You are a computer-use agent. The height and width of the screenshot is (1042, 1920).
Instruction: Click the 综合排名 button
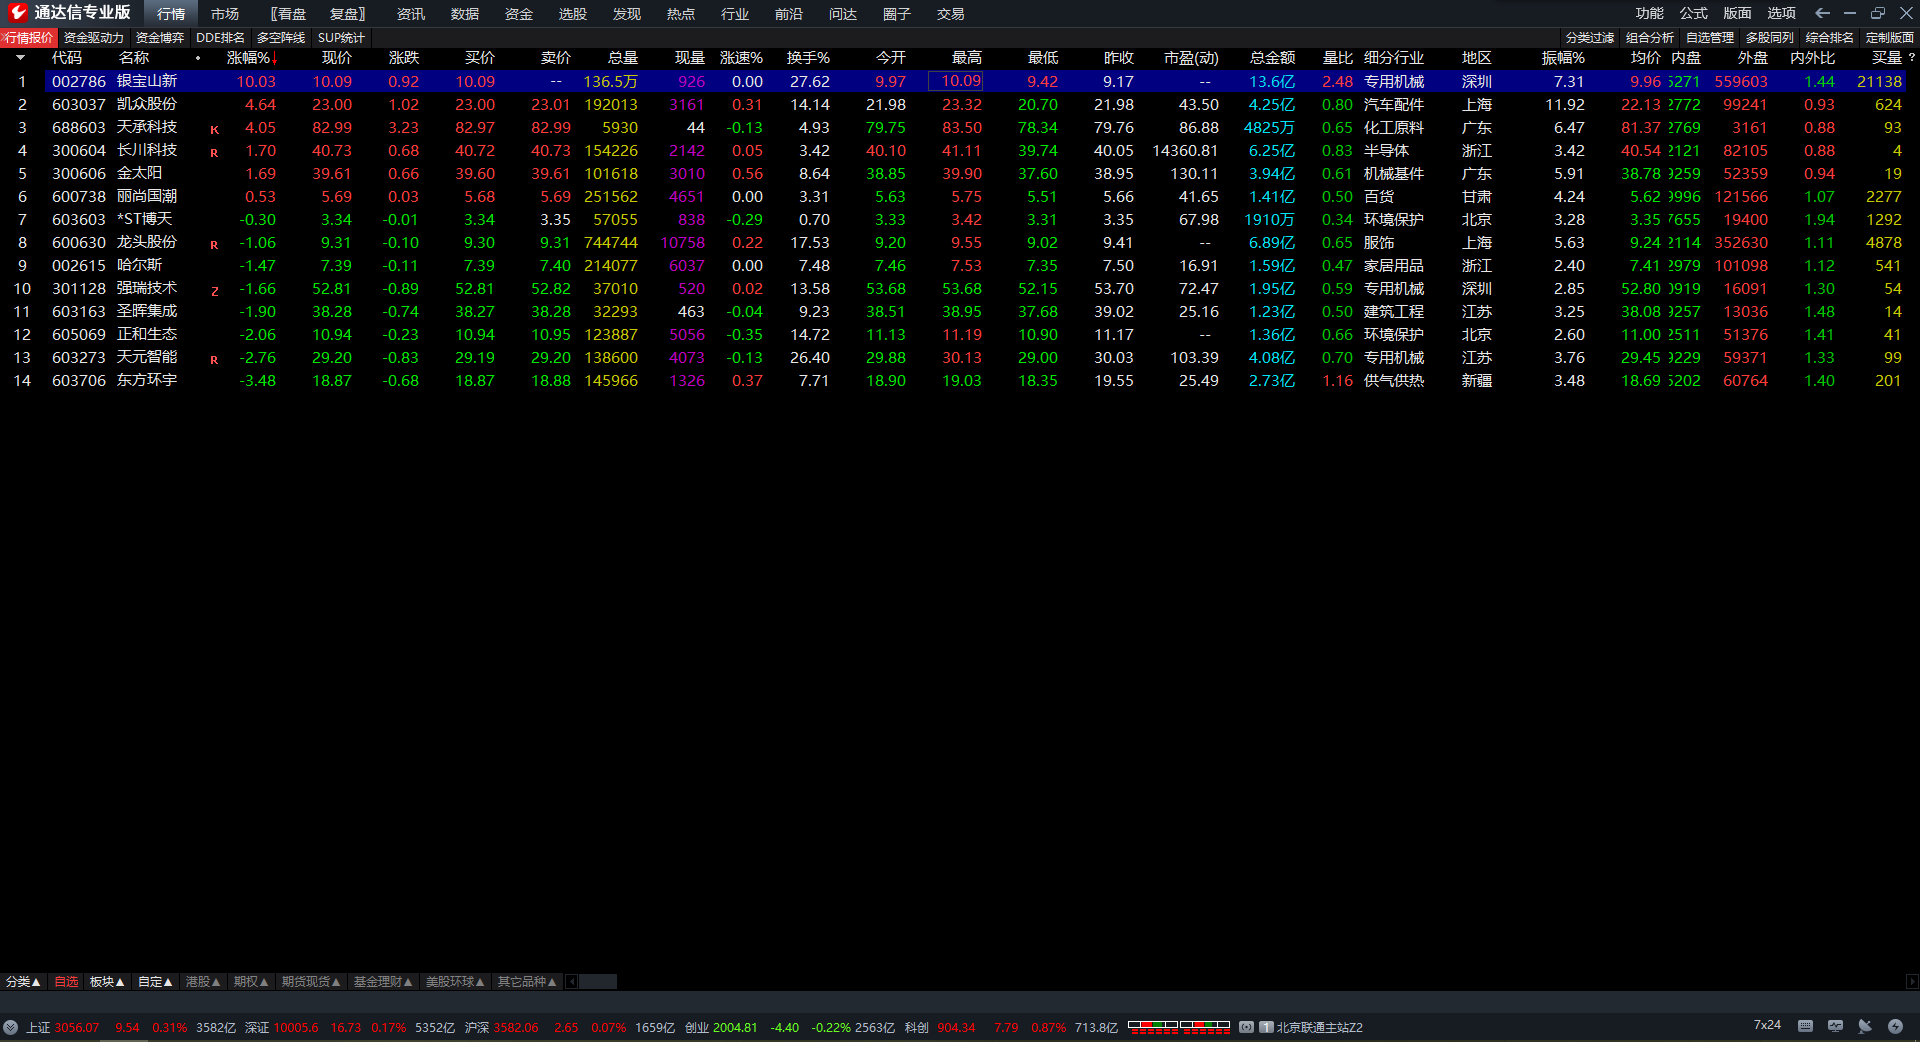click(1830, 38)
